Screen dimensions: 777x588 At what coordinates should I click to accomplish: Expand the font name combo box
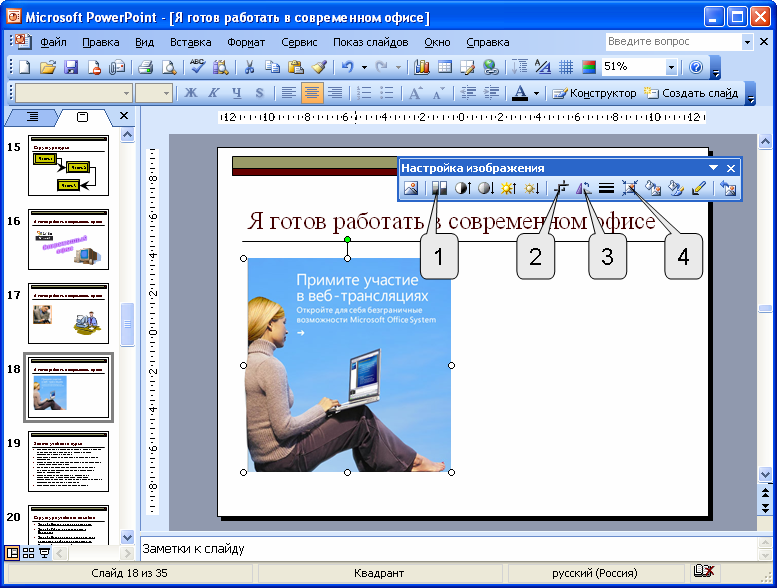click(126, 93)
